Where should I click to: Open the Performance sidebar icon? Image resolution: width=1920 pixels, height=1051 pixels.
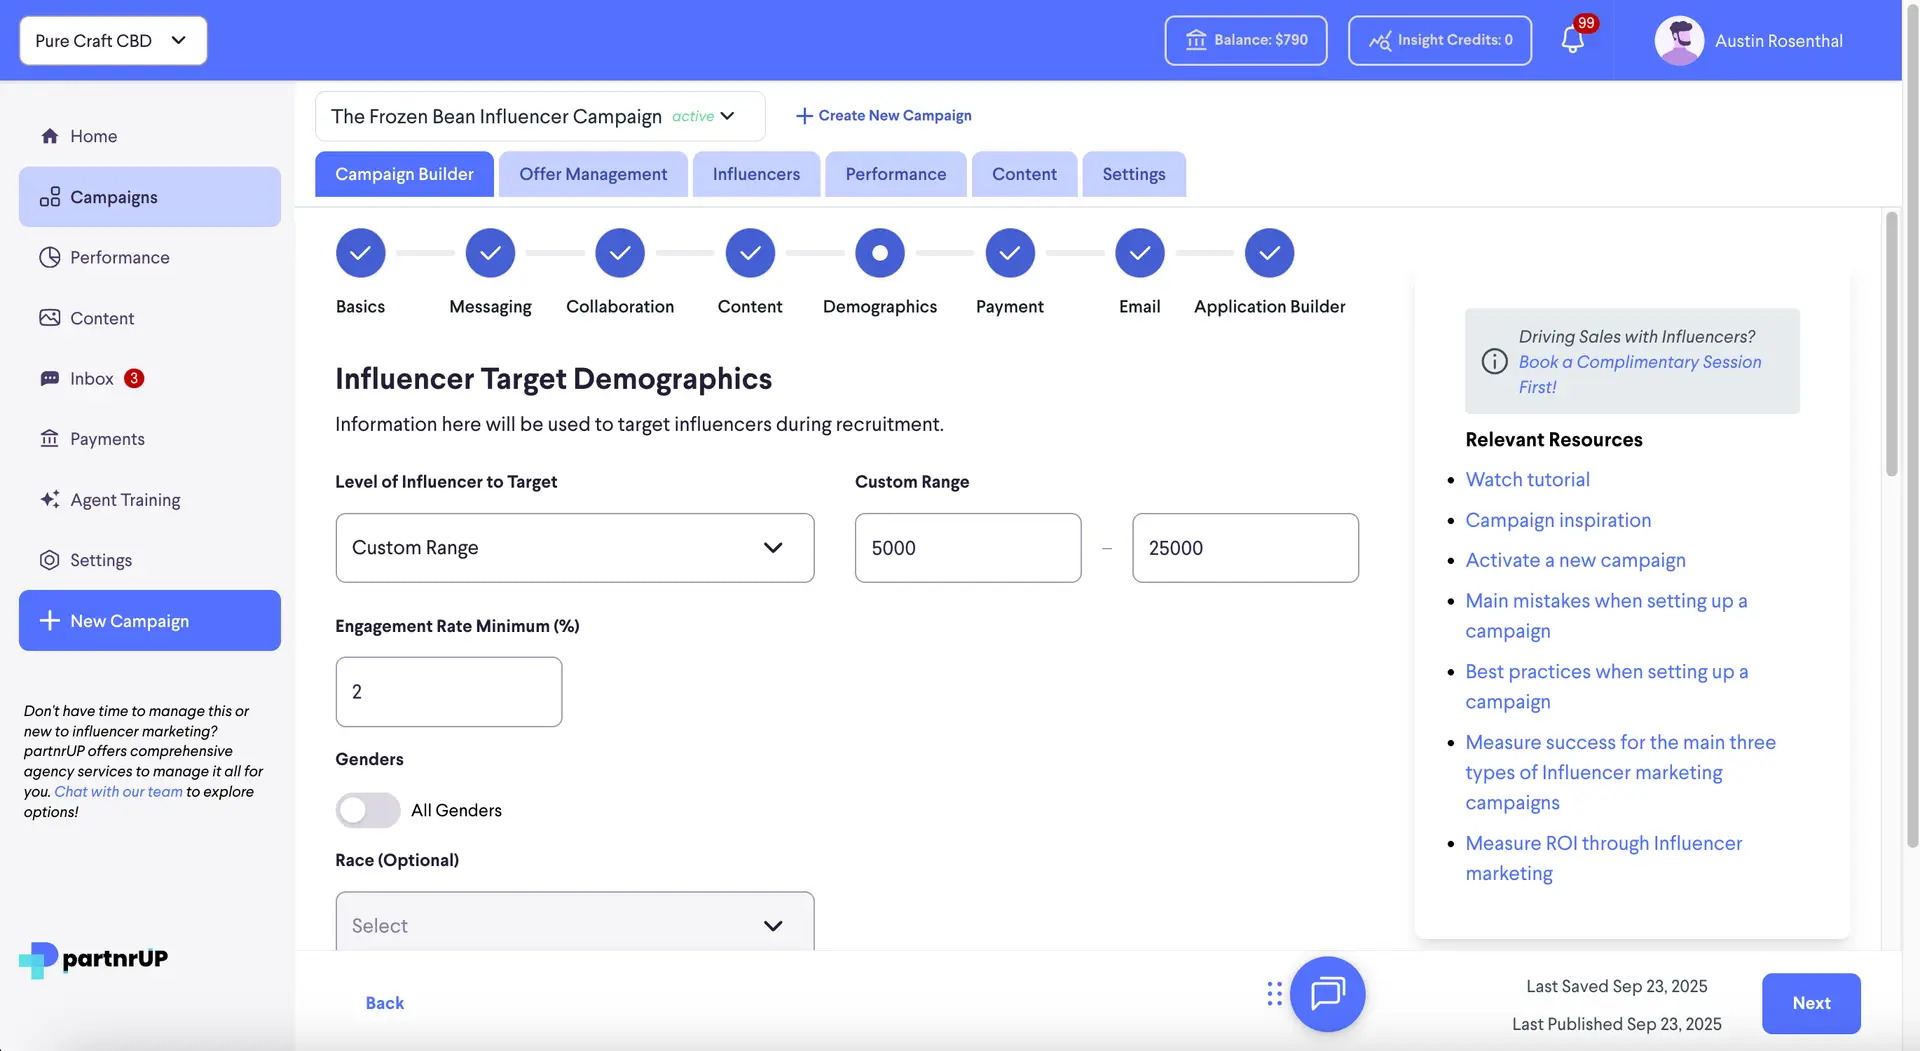pyautogui.click(x=50, y=257)
